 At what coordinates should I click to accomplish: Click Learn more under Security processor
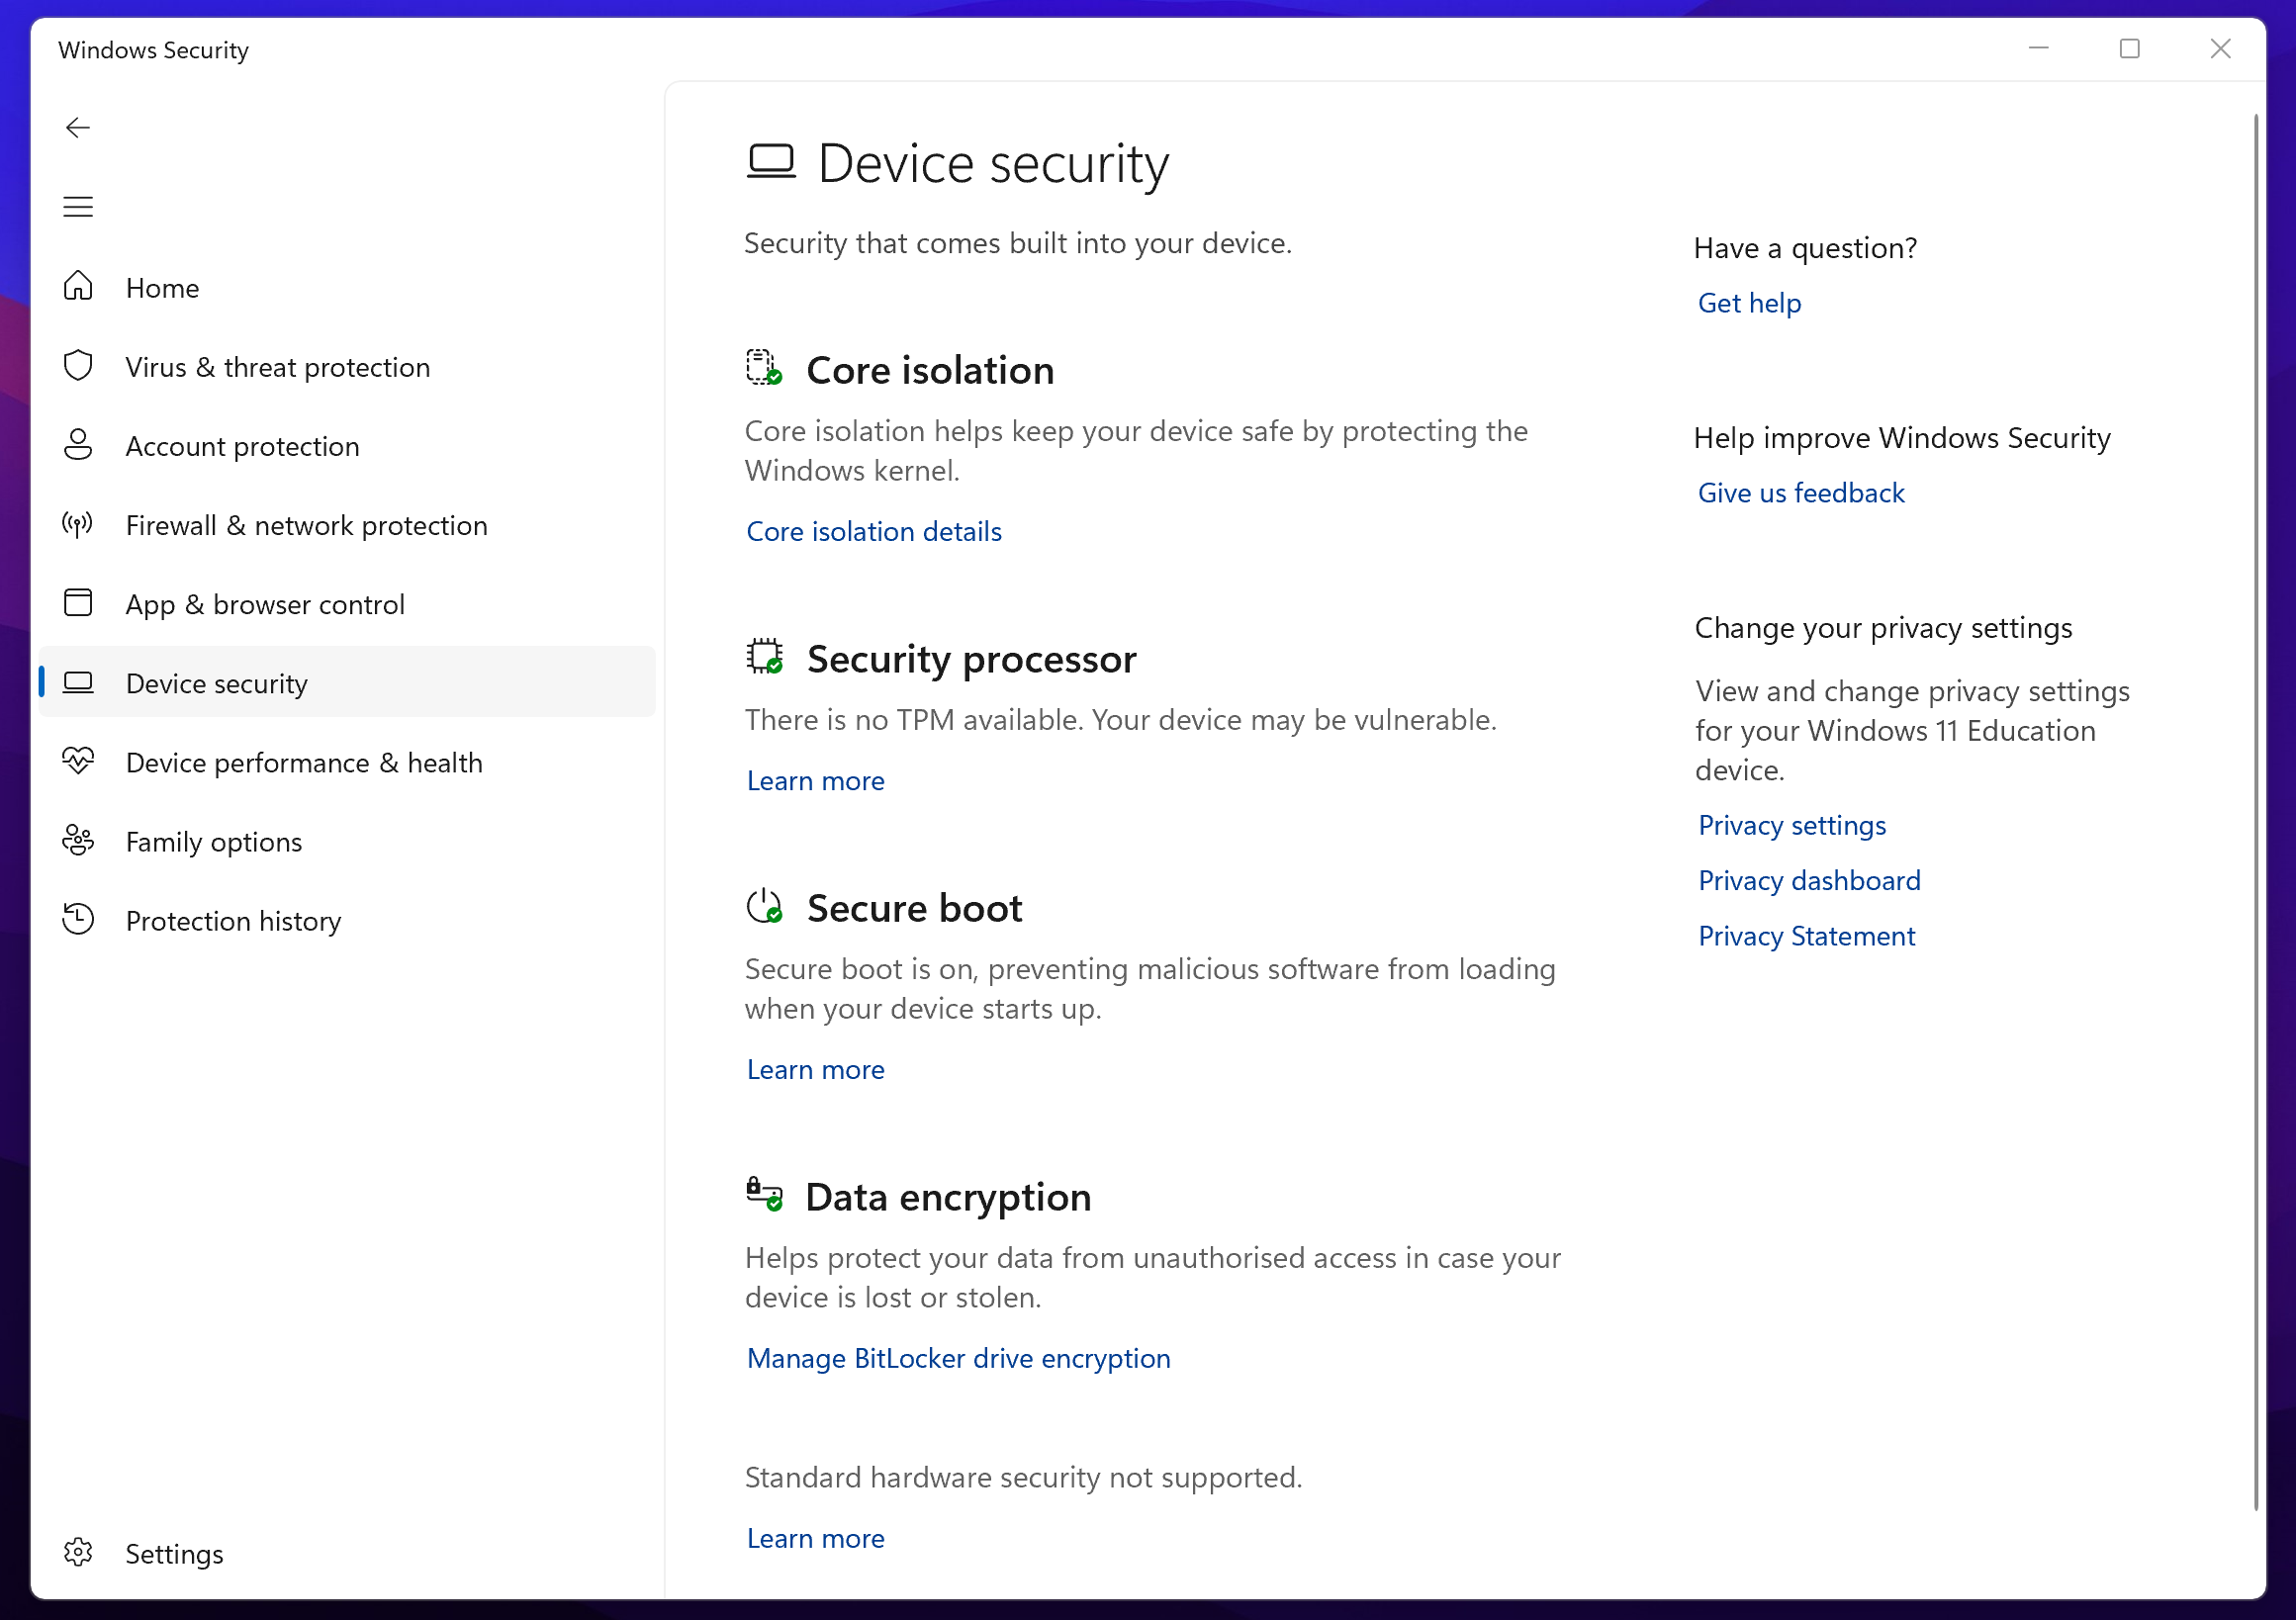coord(815,780)
